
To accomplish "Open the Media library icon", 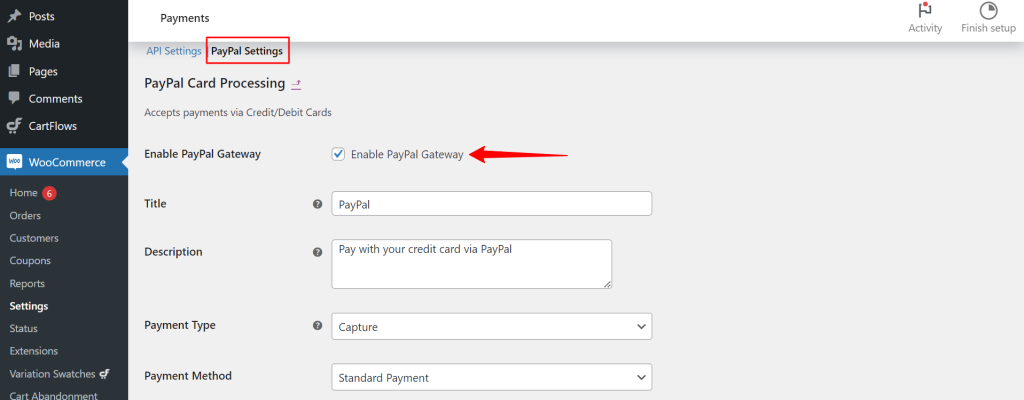I will pyautogui.click(x=14, y=44).
